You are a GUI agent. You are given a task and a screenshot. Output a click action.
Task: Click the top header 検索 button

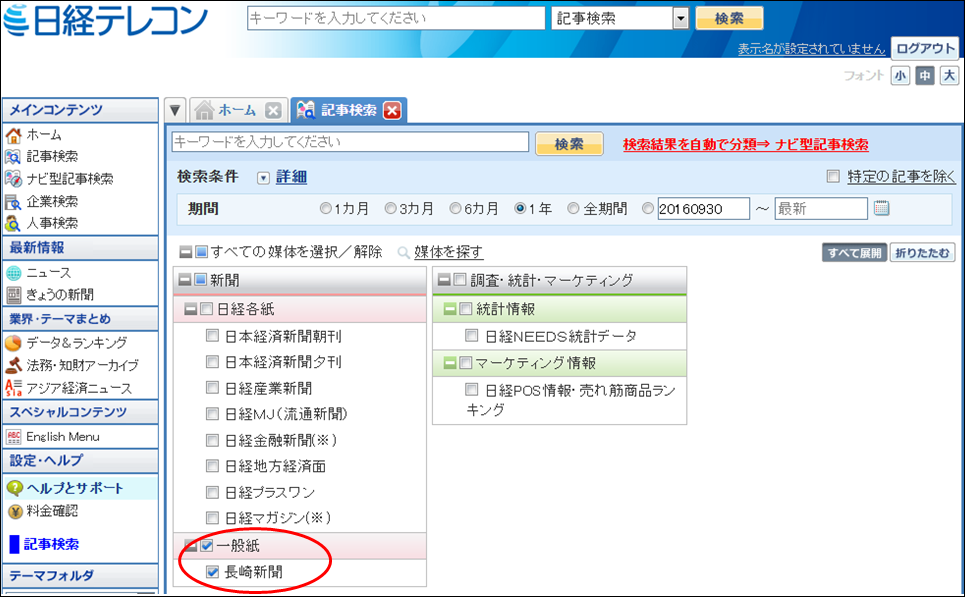click(729, 18)
